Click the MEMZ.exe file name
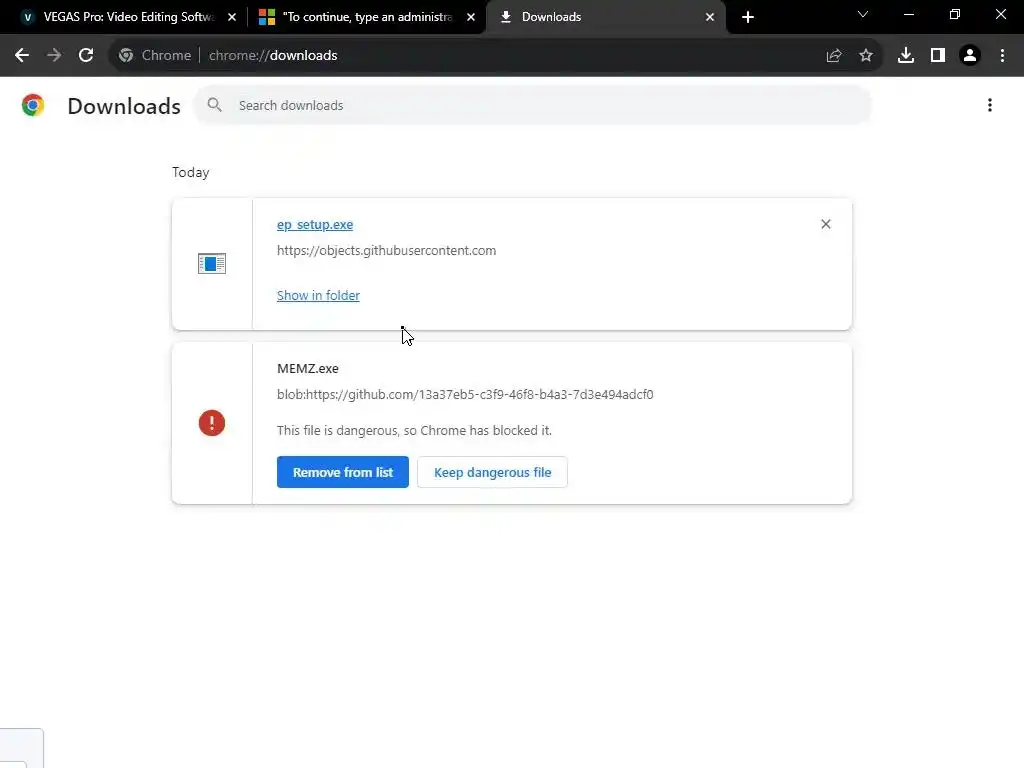This screenshot has width=1024, height=768. click(x=308, y=368)
